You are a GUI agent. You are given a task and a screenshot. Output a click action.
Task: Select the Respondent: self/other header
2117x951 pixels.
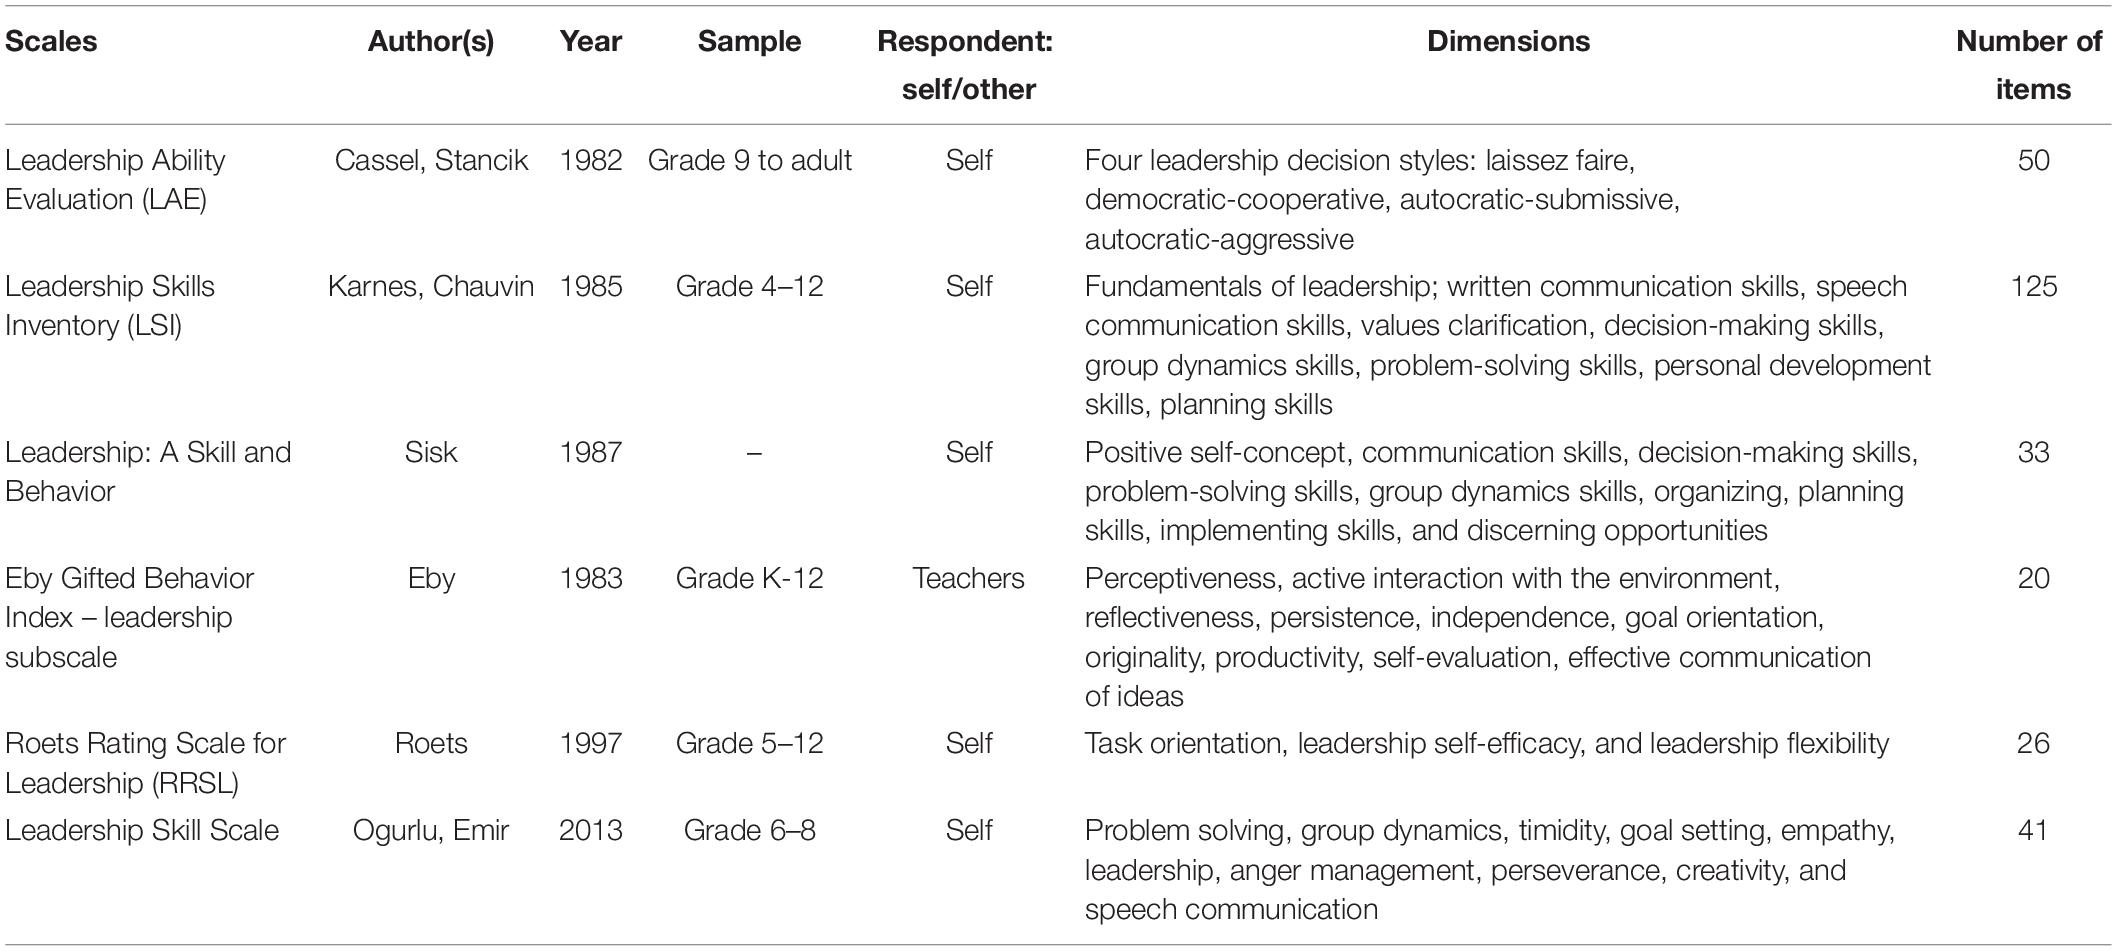click(967, 65)
